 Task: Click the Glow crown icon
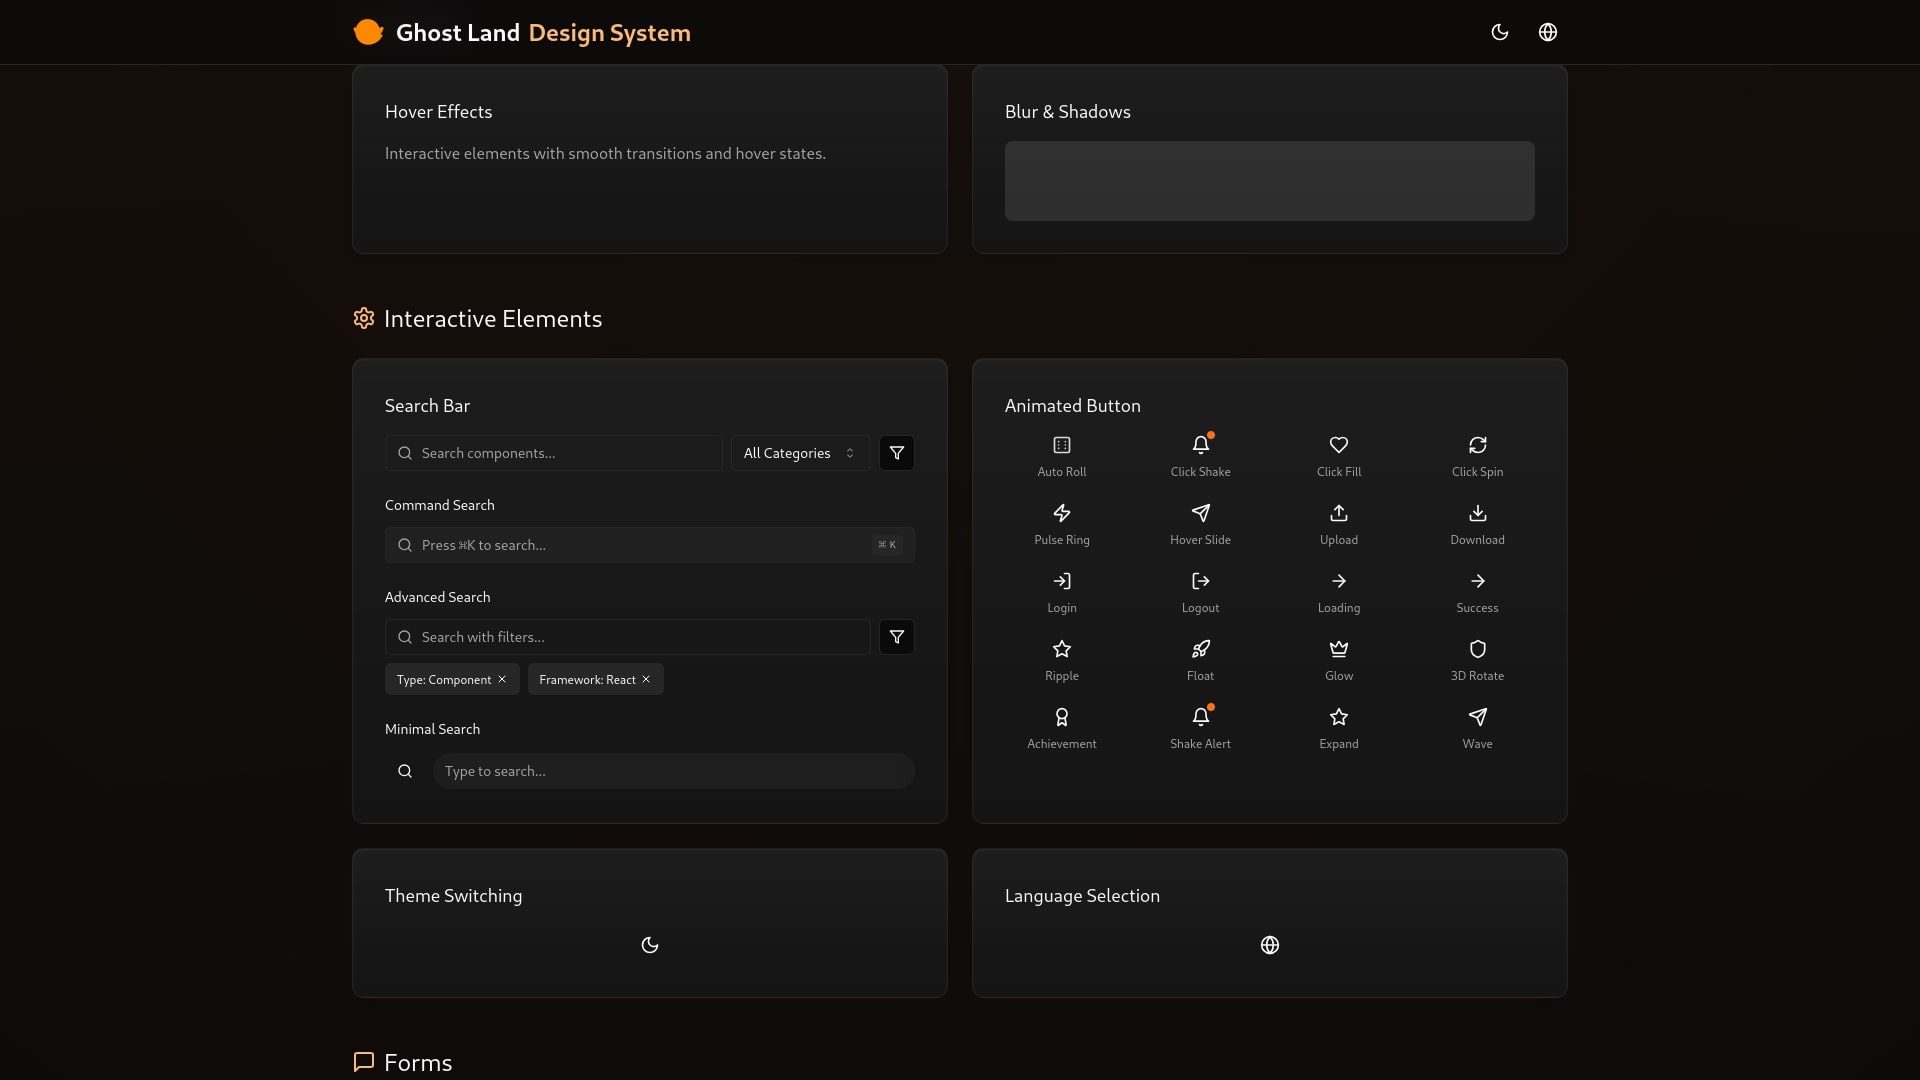[x=1338, y=649]
